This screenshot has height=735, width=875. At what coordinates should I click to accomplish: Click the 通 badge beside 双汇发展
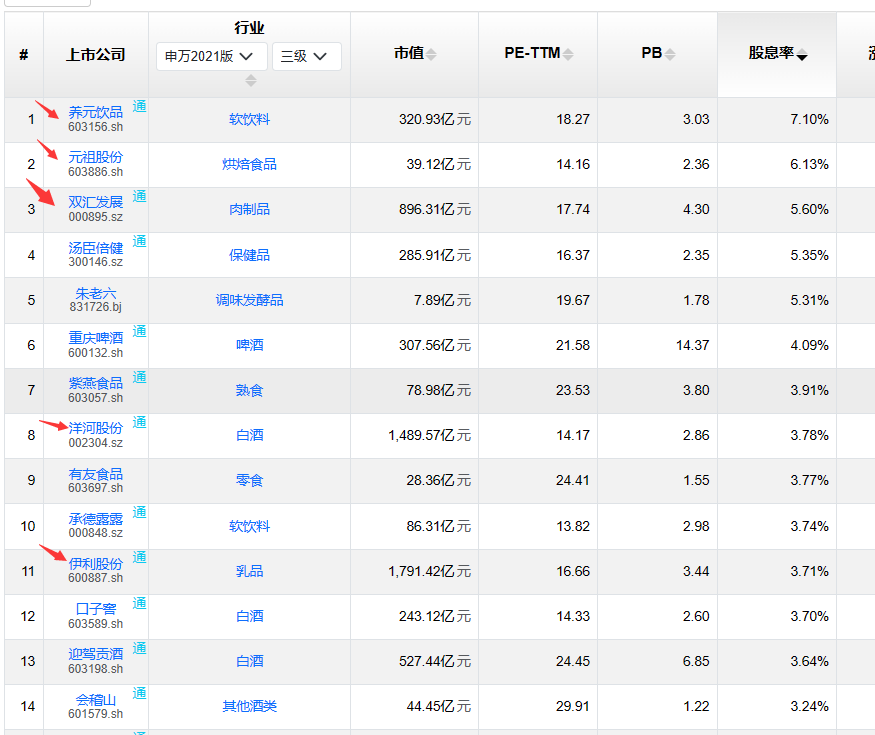140,196
